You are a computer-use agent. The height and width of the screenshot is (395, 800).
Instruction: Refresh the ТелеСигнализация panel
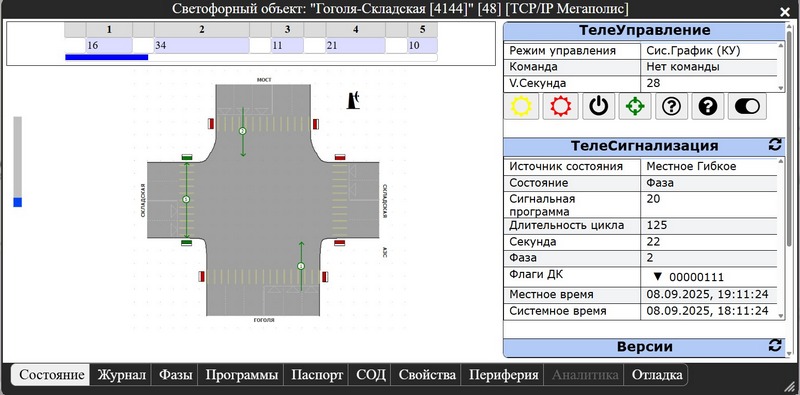tap(774, 145)
